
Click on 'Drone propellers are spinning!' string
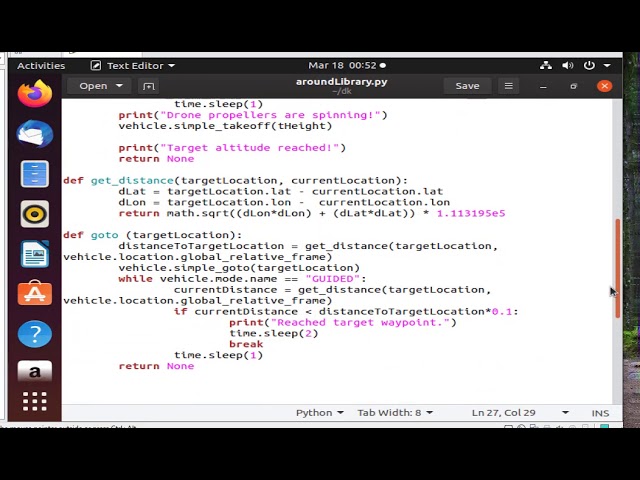[270, 115]
